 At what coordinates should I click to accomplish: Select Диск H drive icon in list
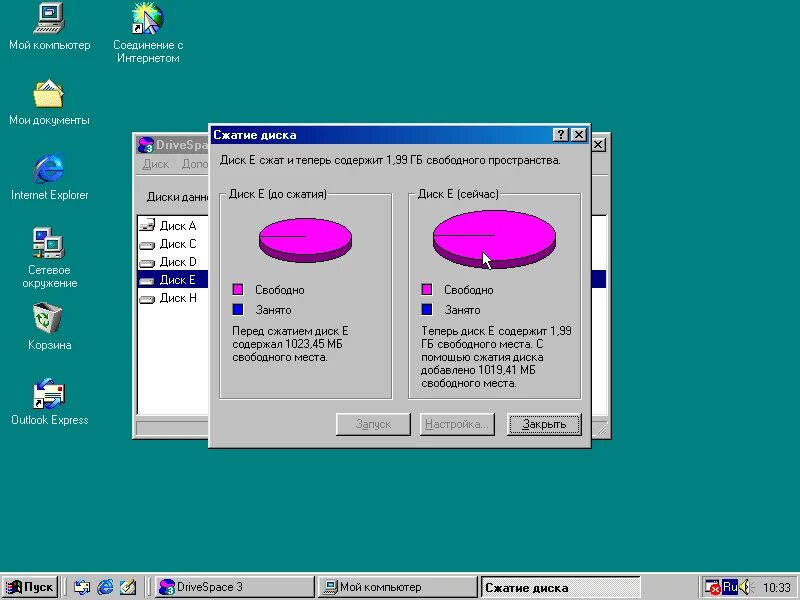coord(147,298)
